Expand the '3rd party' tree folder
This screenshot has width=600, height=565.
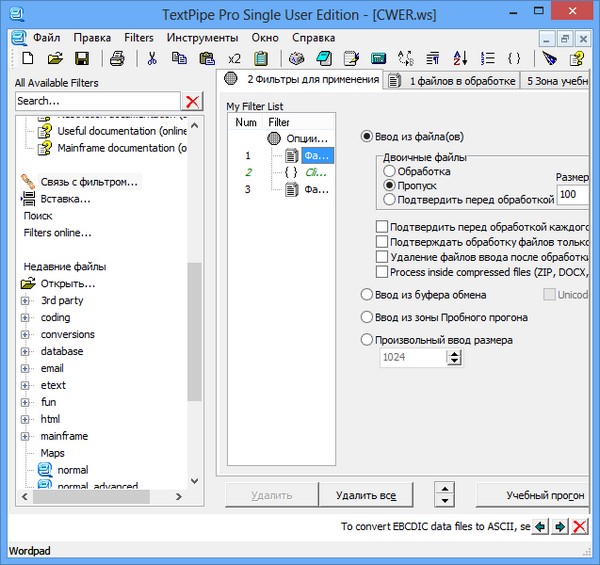[26, 301]
